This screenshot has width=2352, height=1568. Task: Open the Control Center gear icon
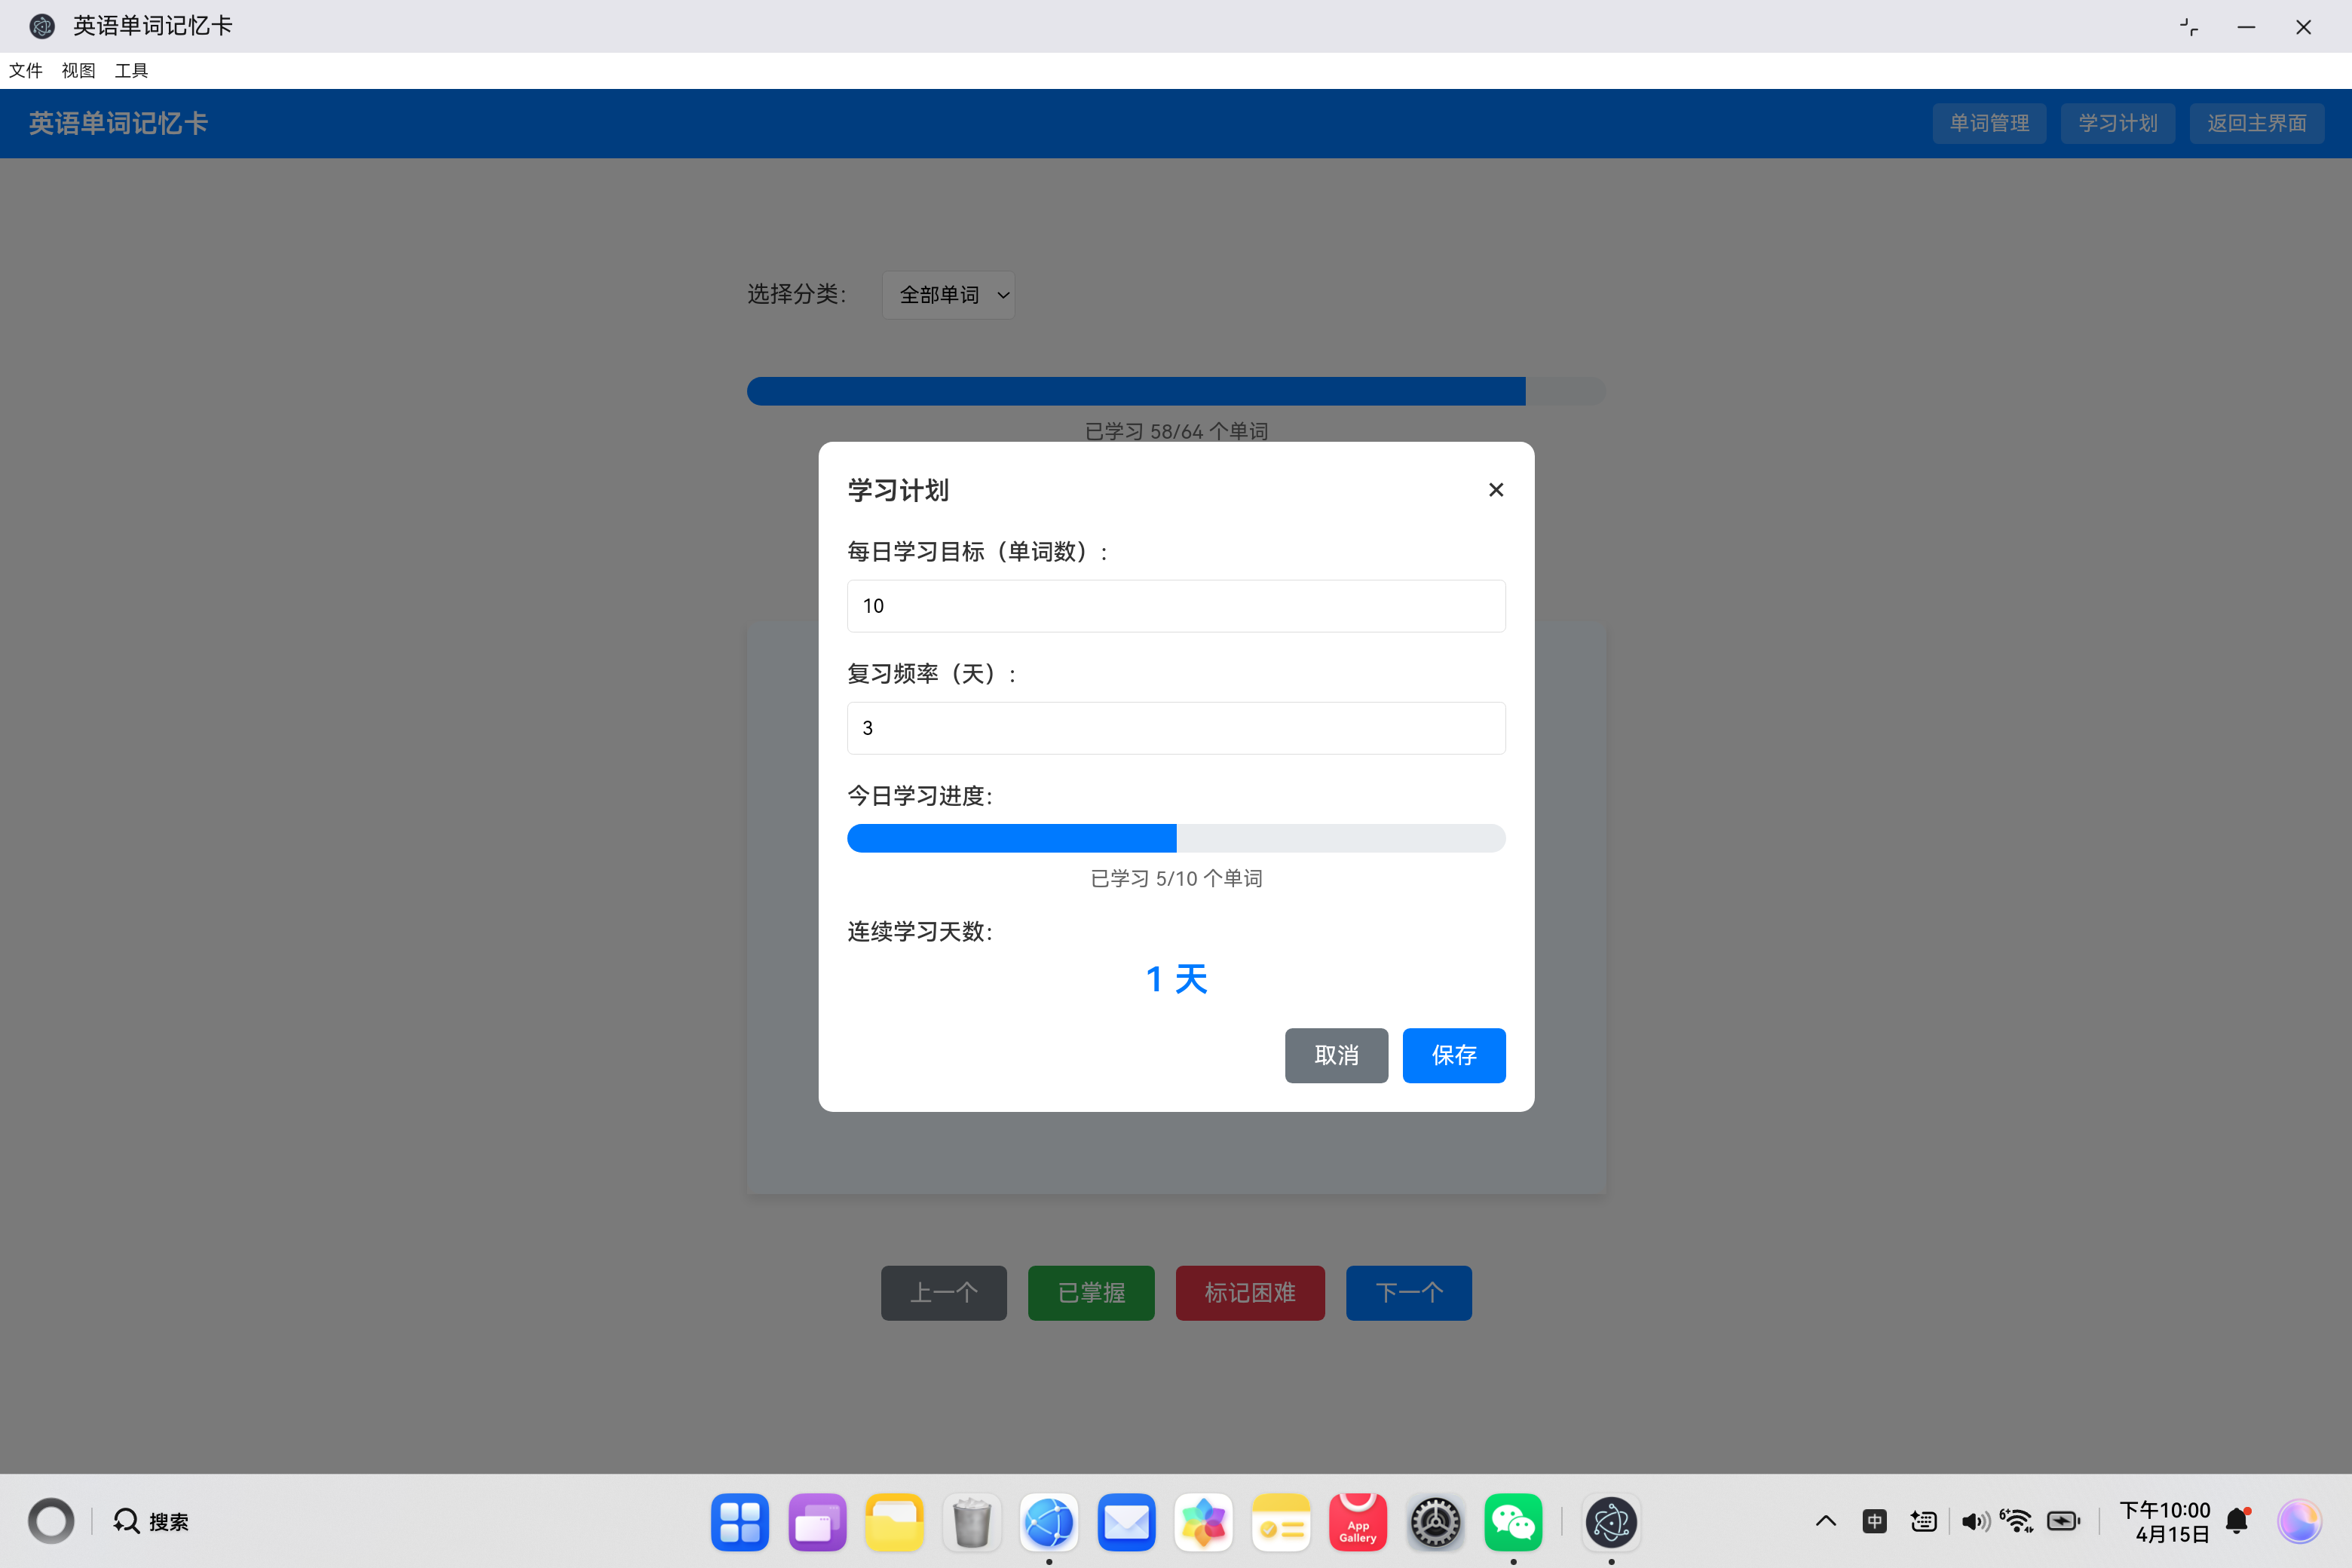coord(1436,1521)
